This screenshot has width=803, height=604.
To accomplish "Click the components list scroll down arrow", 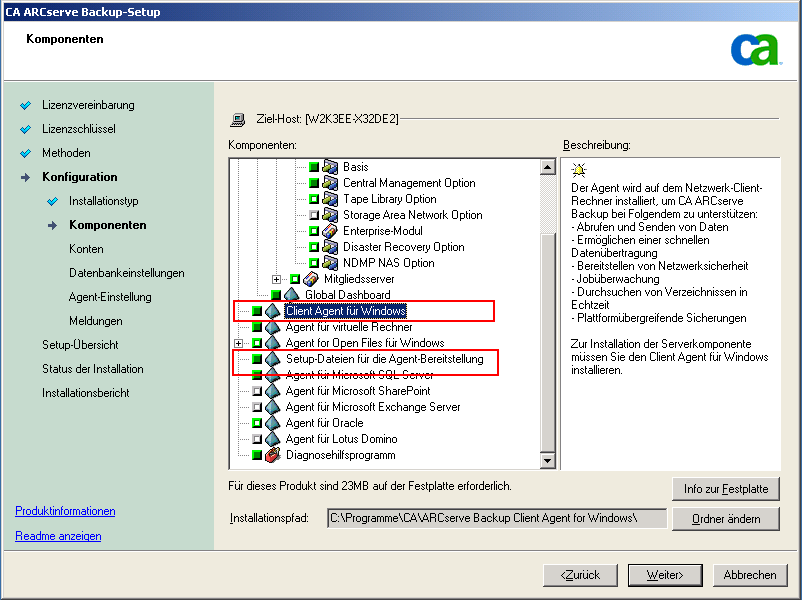I will [x=547, y=461].
